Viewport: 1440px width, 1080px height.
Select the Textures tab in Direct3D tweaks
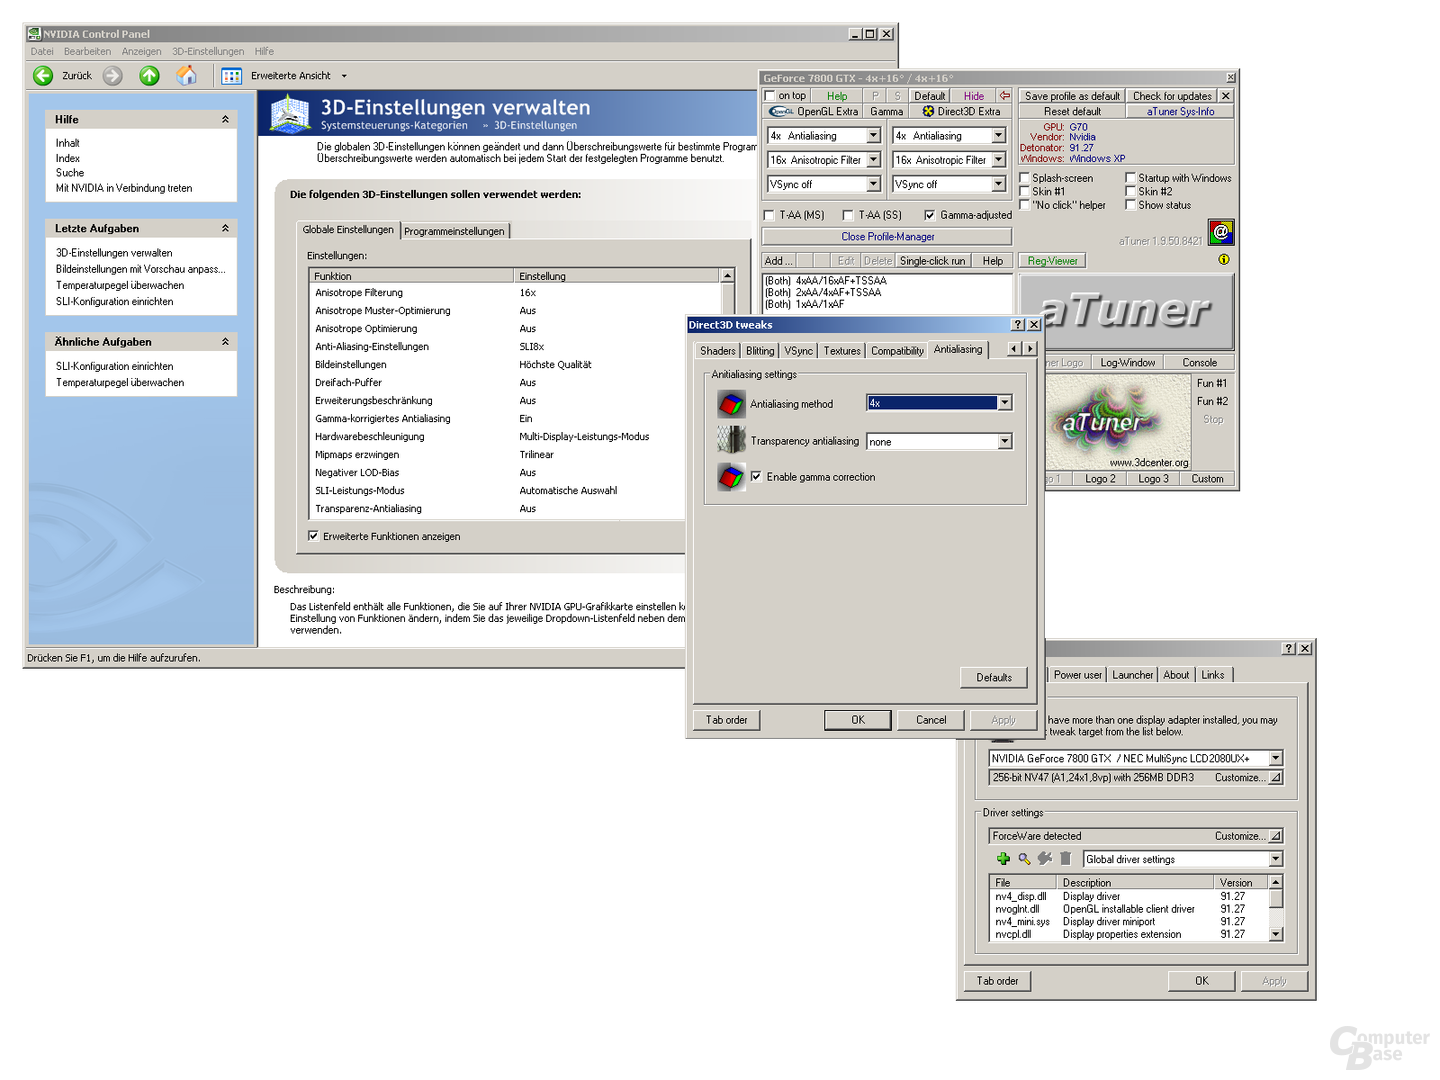842,351
